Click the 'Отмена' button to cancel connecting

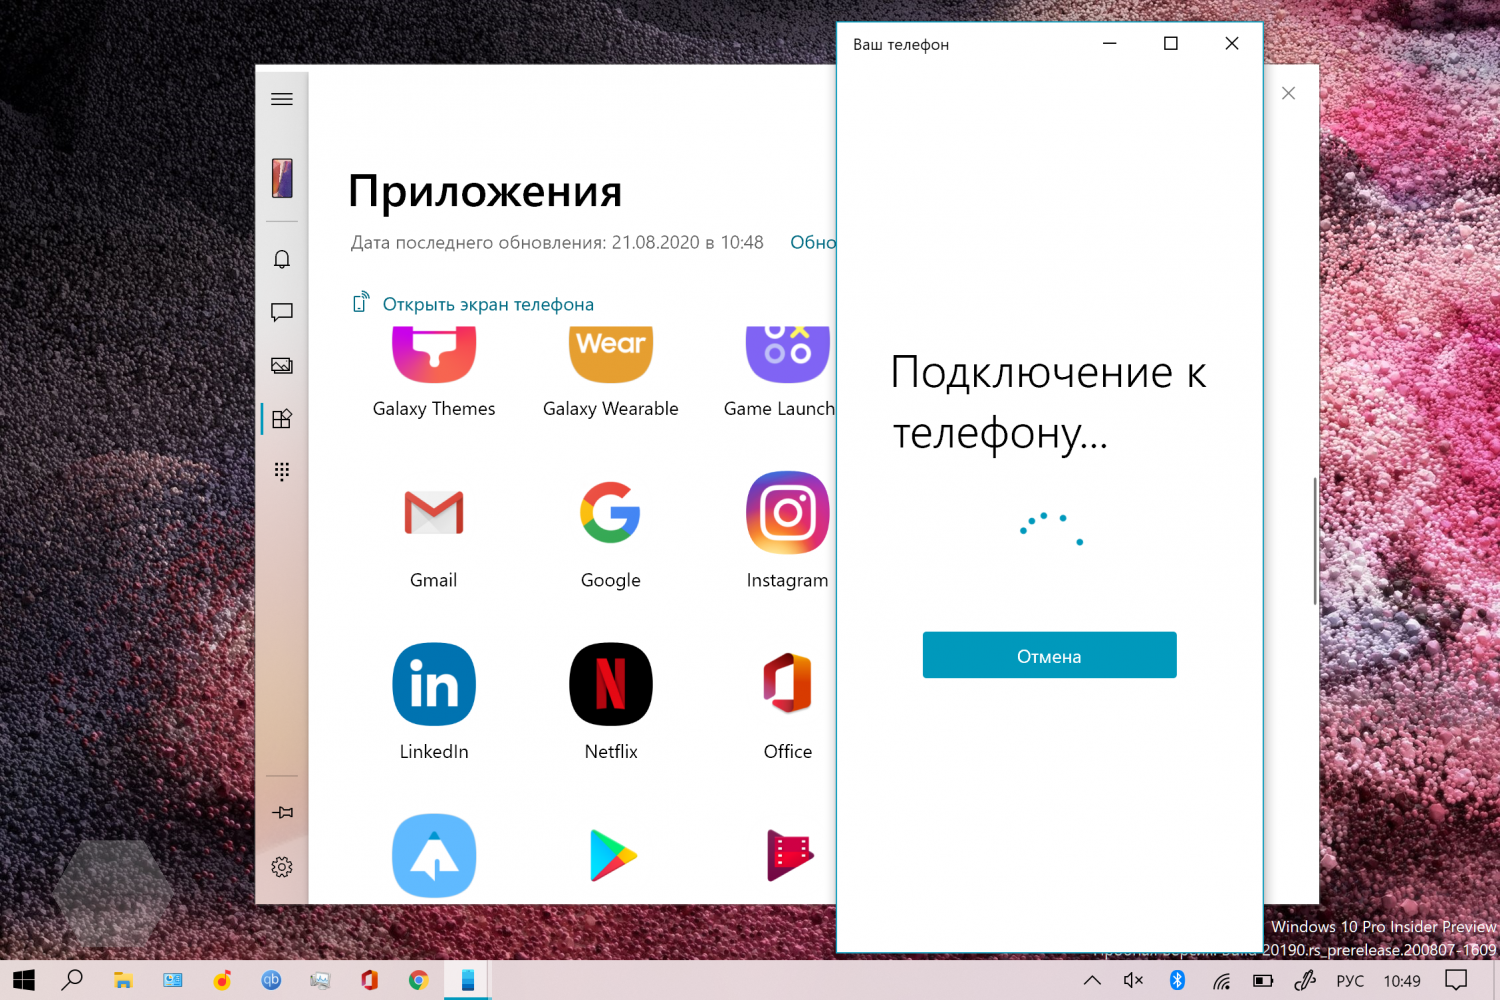[1049, 655]
